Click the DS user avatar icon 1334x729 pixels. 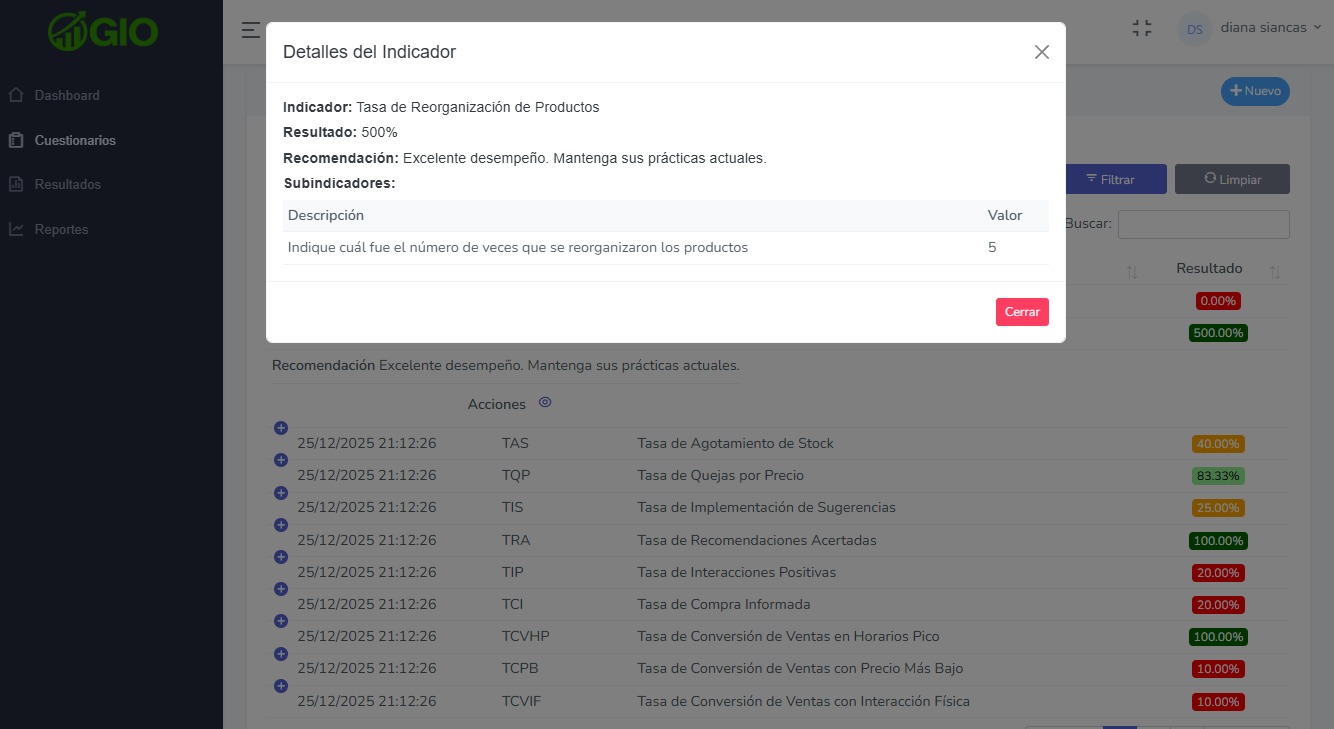point(1194,28)
